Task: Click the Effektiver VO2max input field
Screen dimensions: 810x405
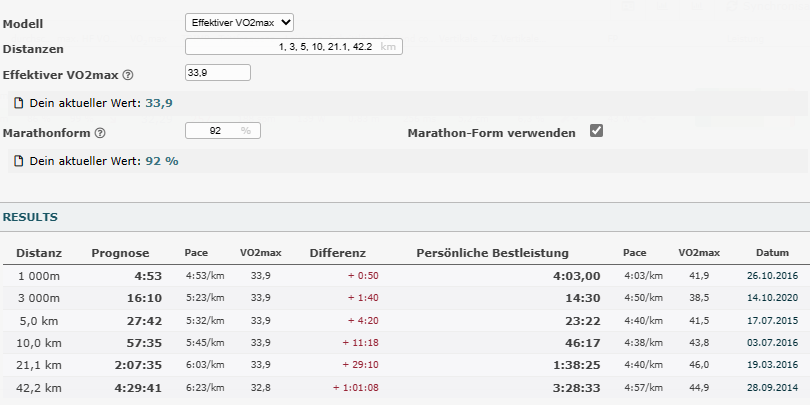Action: [x=217, y=72]
